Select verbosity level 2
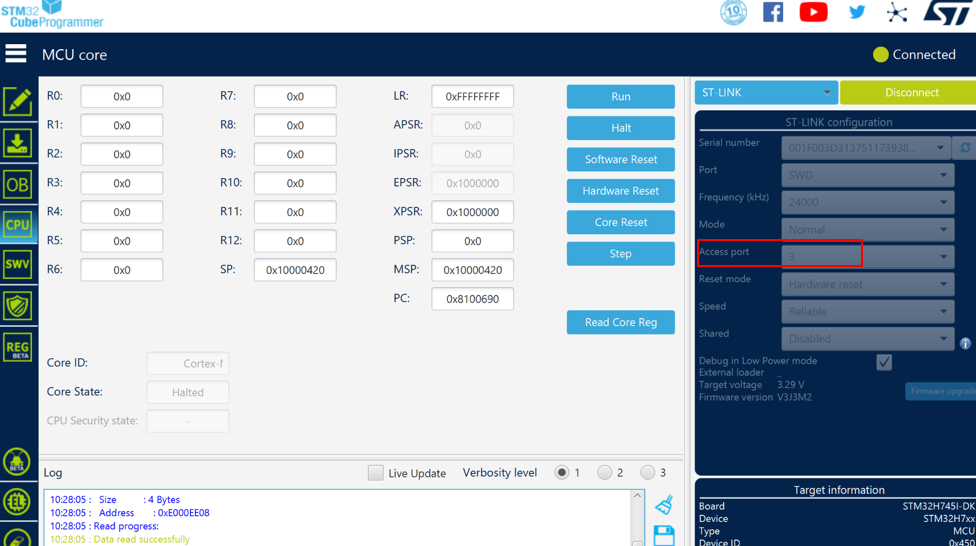Viewport: 976px width, 546px height. (x=604, y=473)
